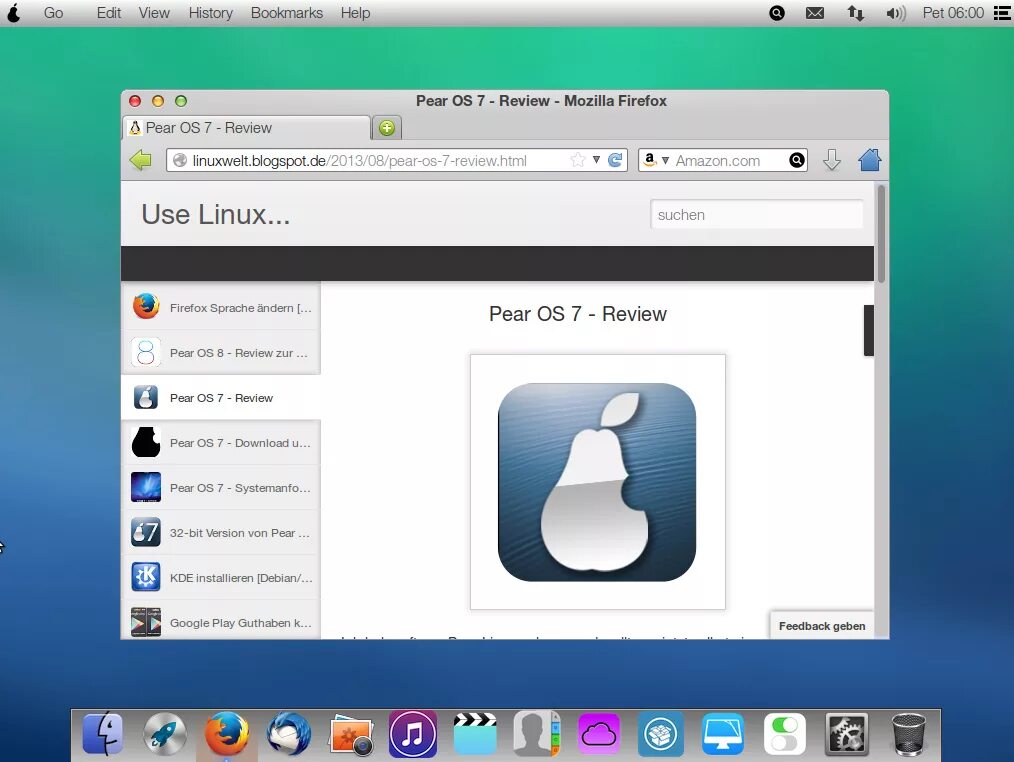The width and height of the screenshot is (1014, 762).
Task: Click into the suchen search field
Action: [x=756, y=214]
